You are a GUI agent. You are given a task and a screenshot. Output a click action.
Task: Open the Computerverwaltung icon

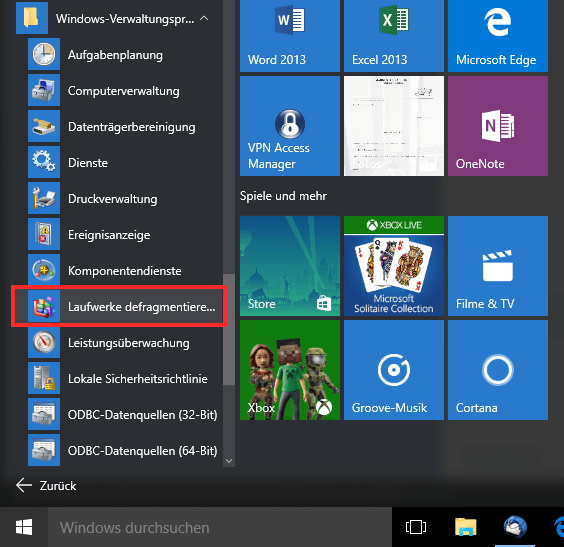[44, 90]
